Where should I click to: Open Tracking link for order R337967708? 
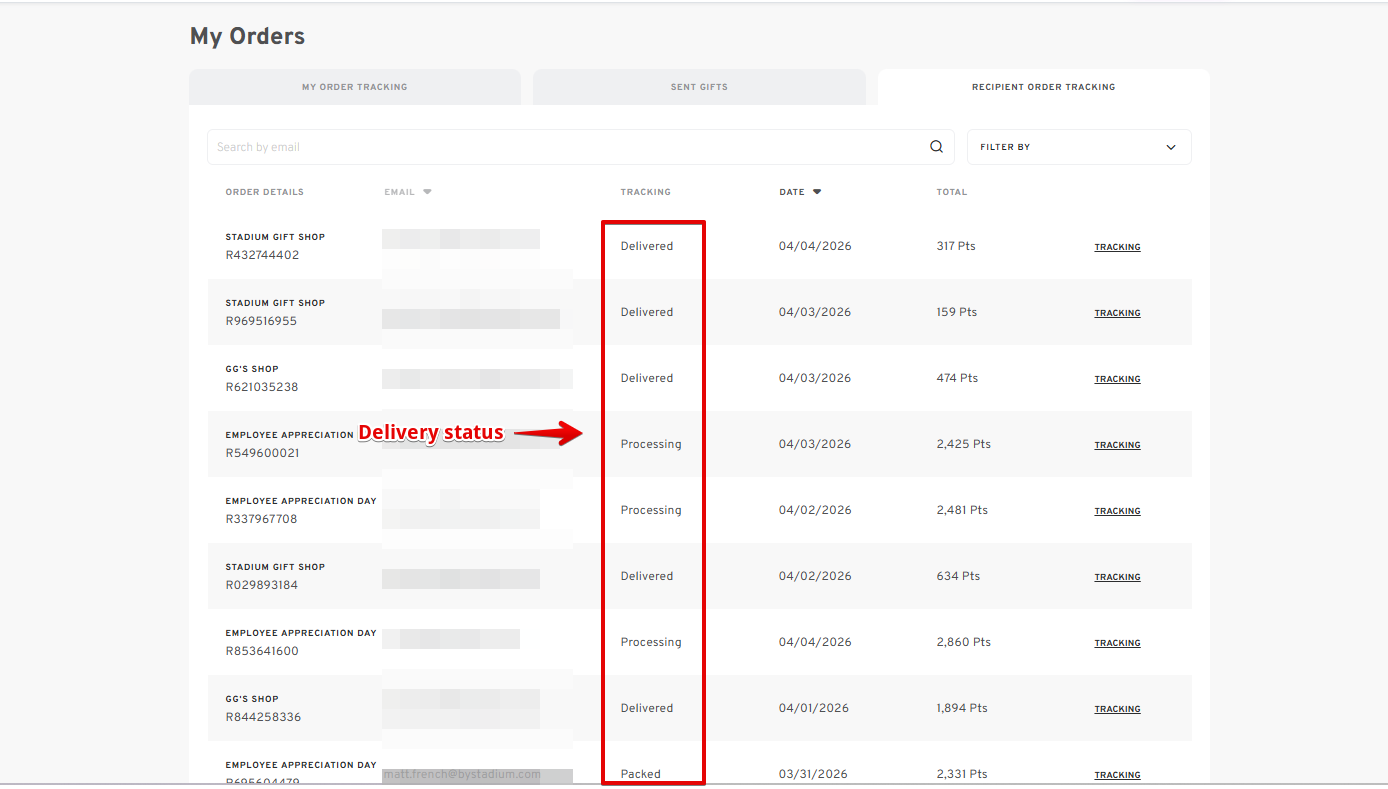point(1117,511)
